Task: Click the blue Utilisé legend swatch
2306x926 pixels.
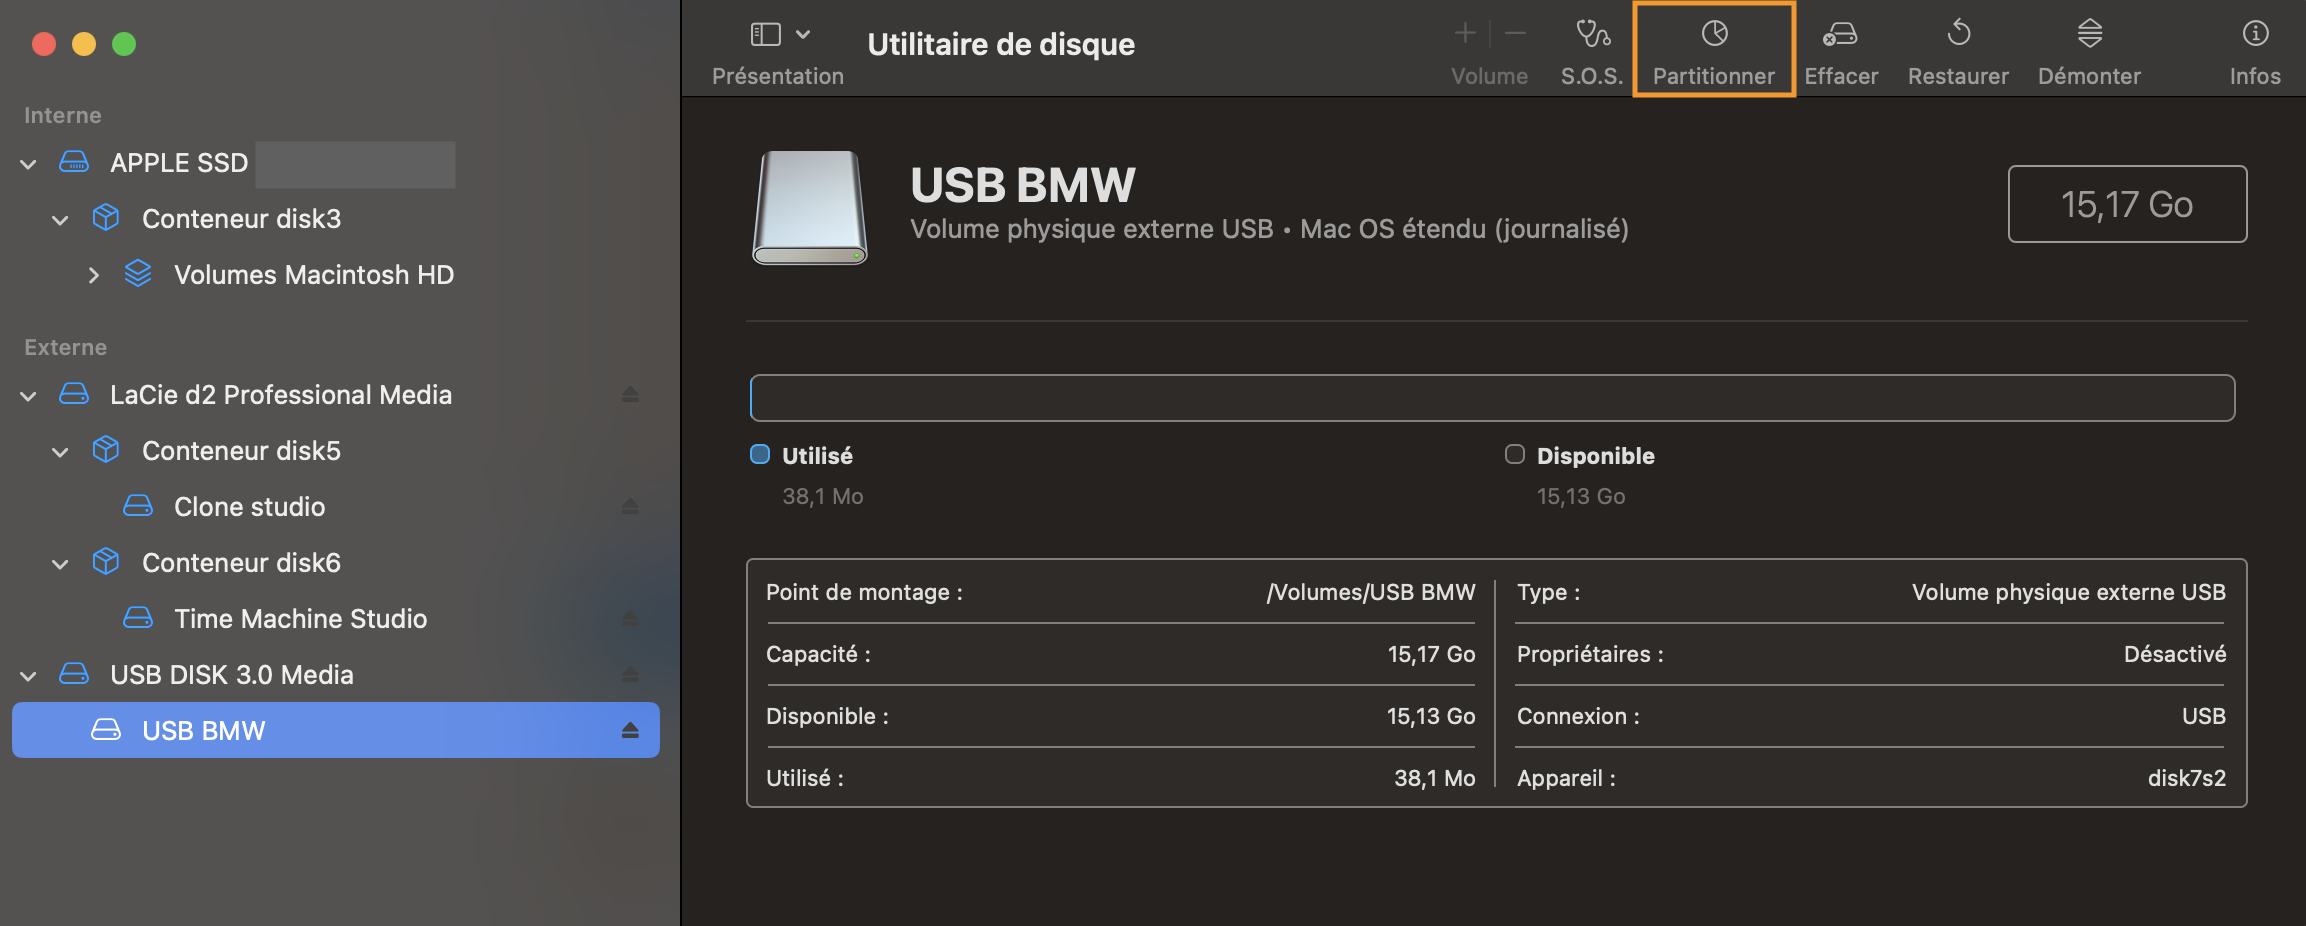Action: [x=760, y=454]
